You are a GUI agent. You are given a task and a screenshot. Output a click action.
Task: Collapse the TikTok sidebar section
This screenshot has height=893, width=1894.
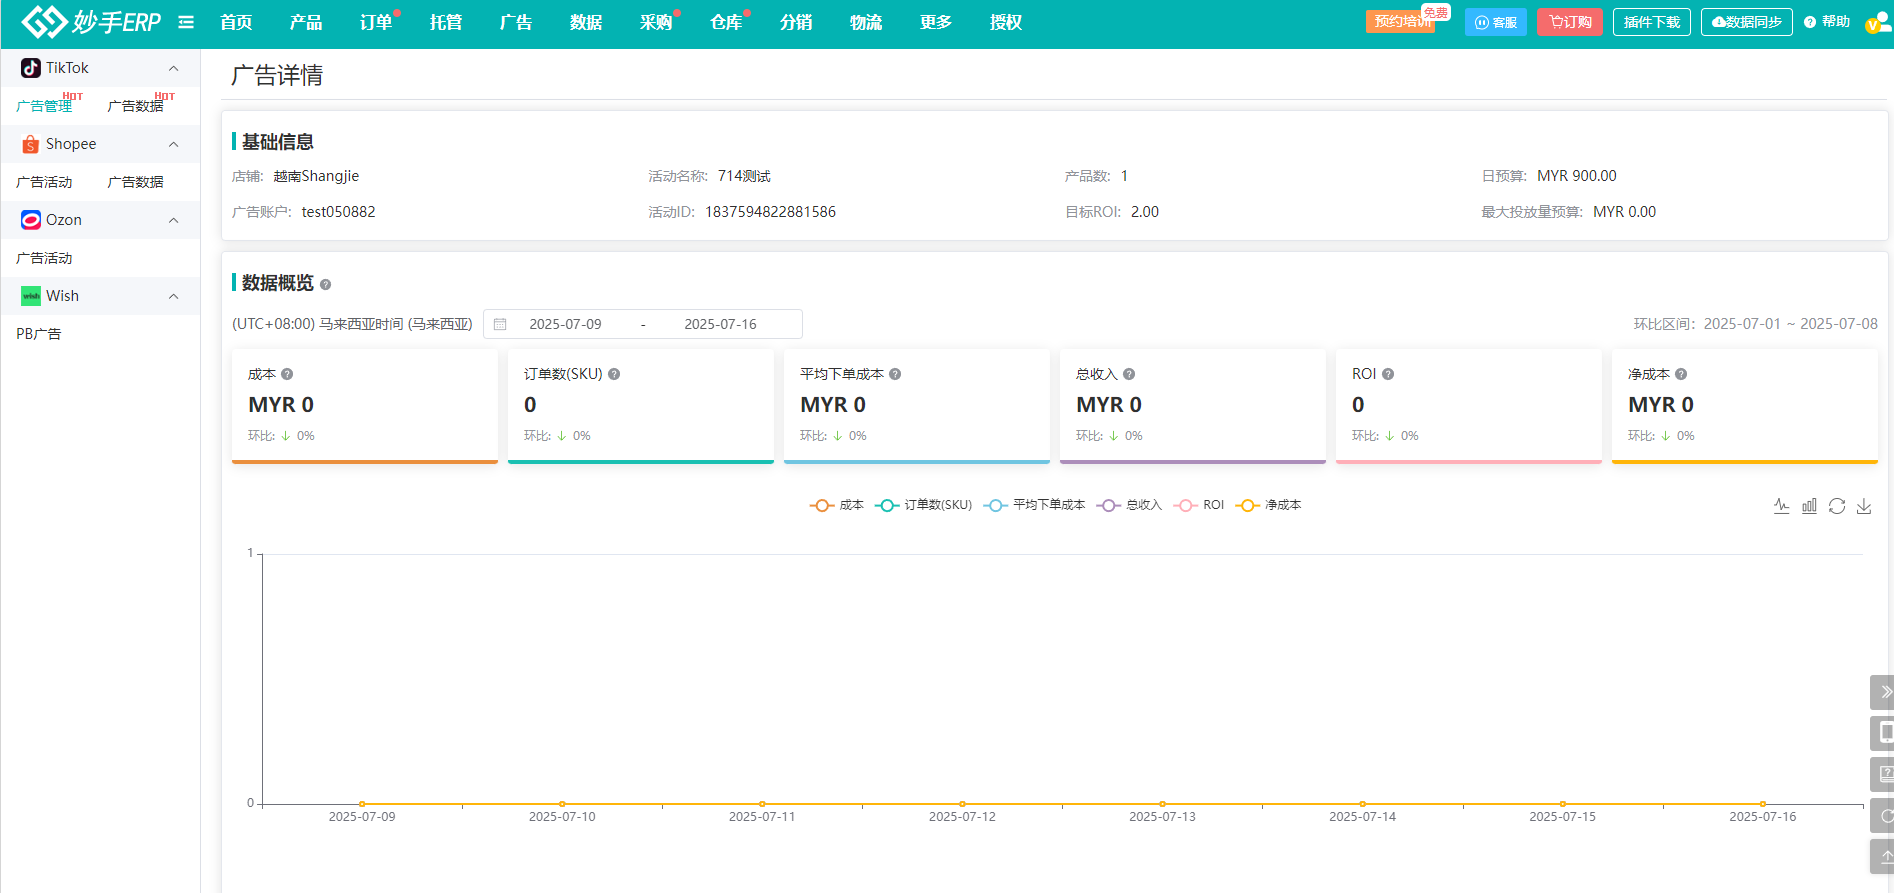tap(174, 68)
